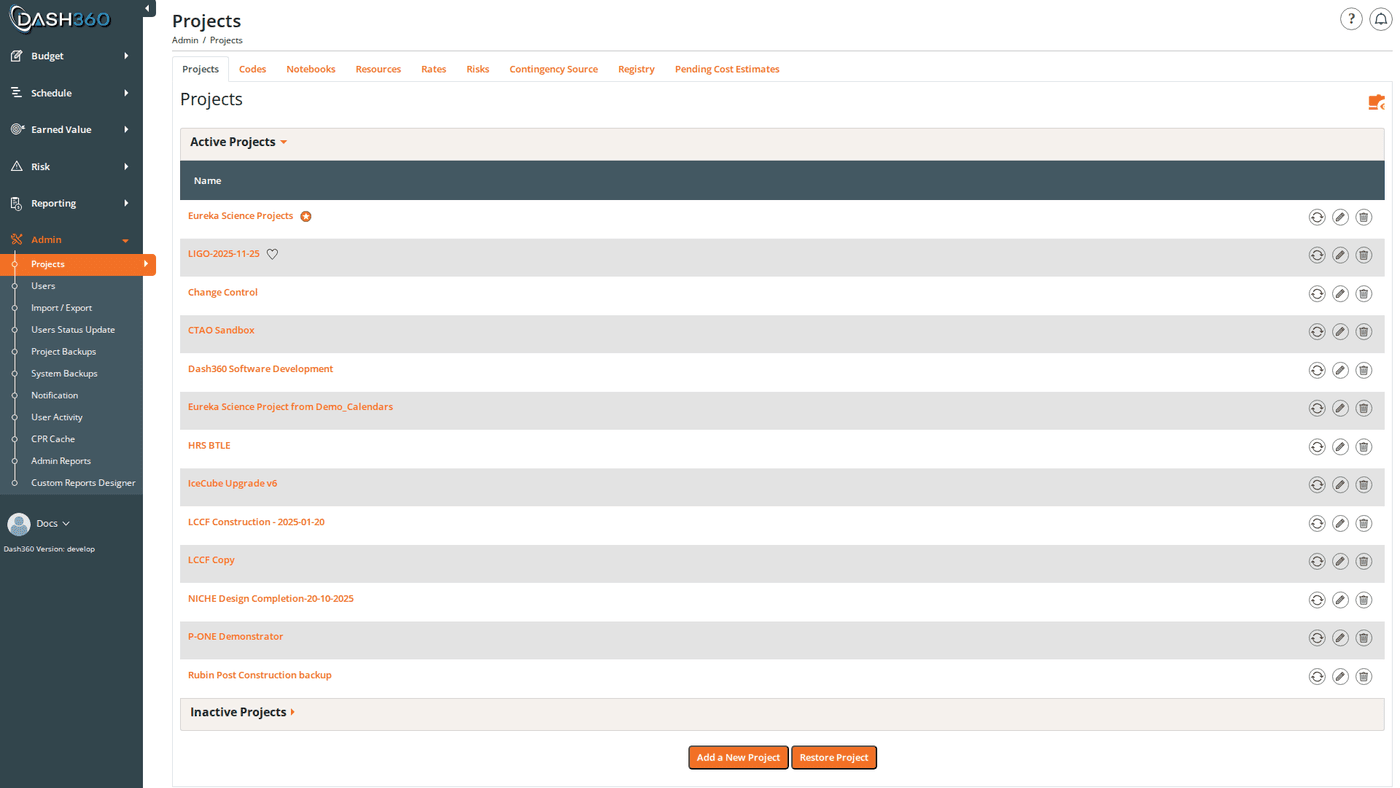Click the Restore Project button
Viewport: 1400px width, 788px height.
[x=834, y=758]
